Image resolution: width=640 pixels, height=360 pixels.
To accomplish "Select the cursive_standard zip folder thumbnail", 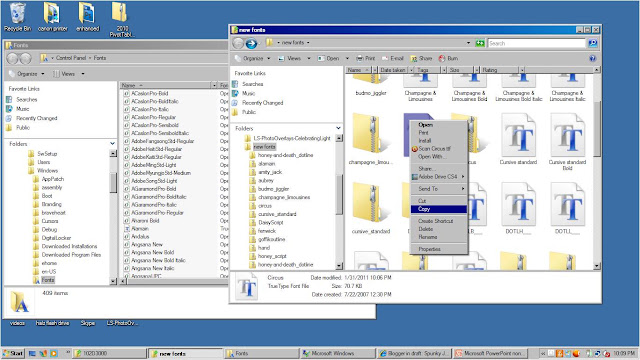I will (x=371, y=208).
